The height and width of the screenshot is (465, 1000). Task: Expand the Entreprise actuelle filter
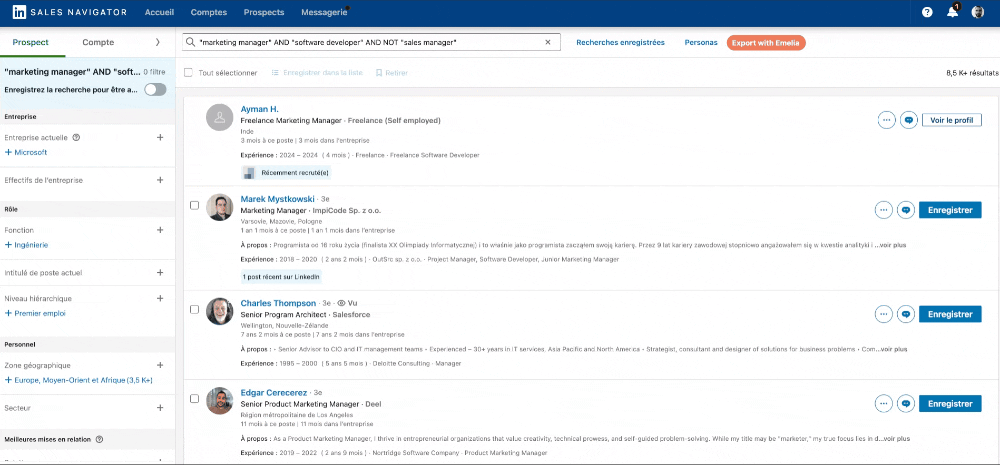(160, 137)
